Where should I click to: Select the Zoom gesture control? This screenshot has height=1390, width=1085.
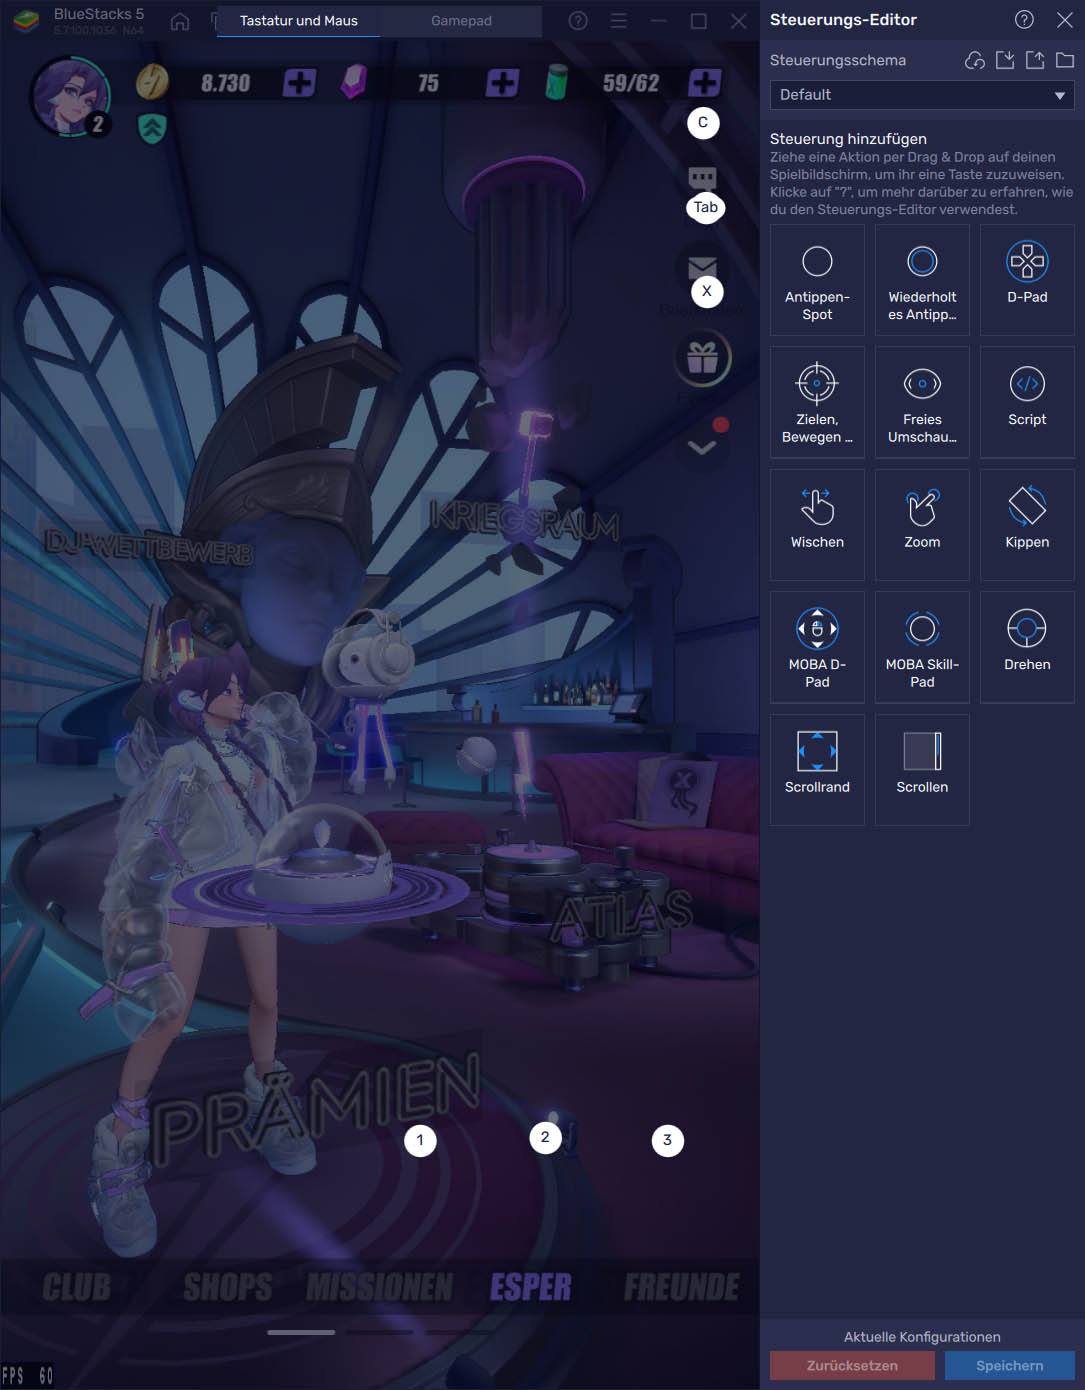pyautogui.click(x=921, y=524)
